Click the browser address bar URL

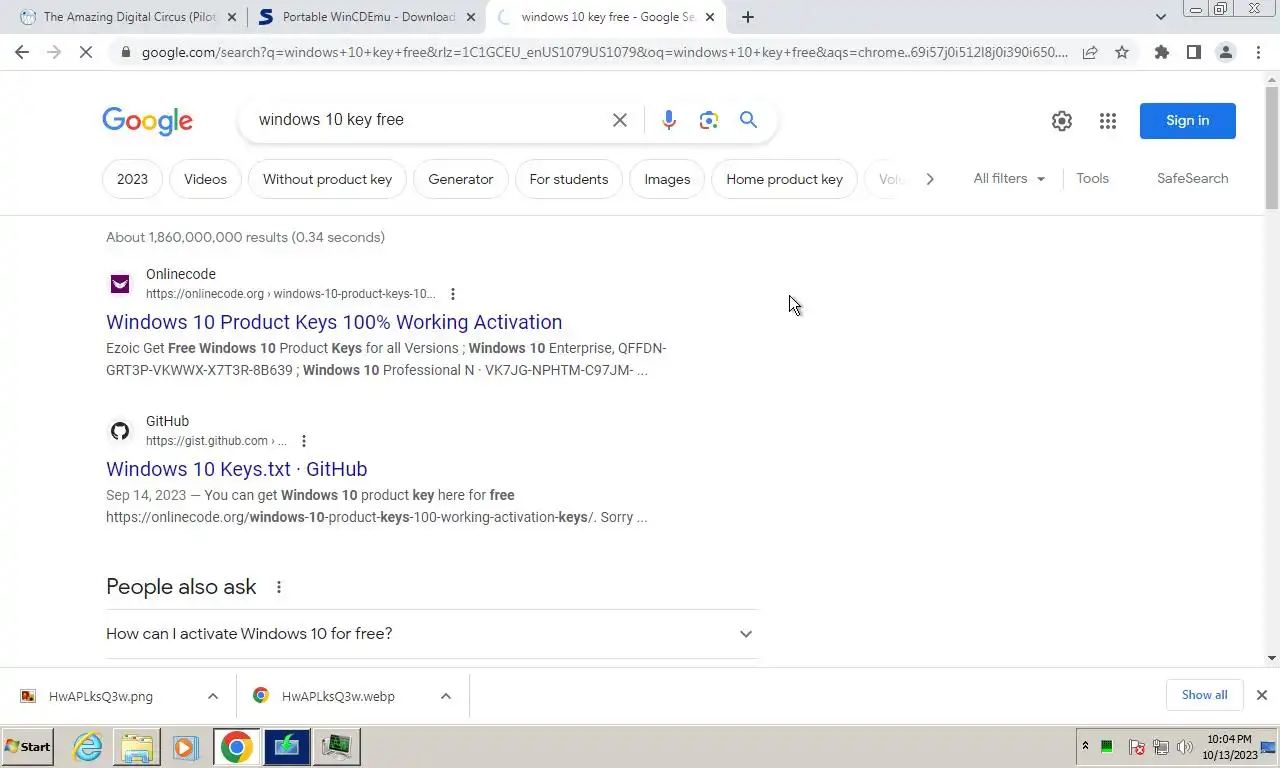[604, 52]
